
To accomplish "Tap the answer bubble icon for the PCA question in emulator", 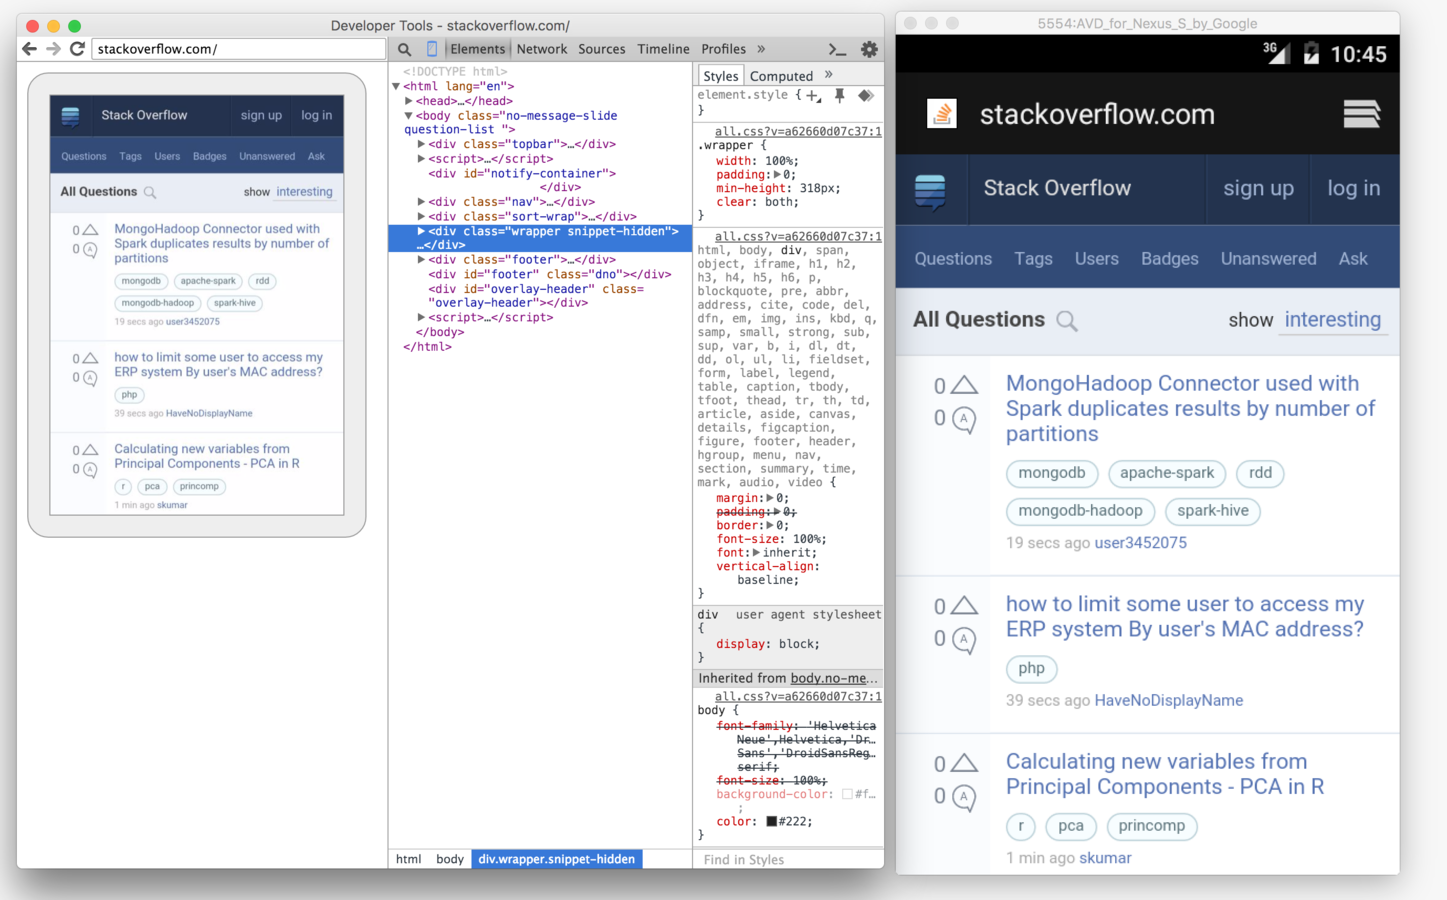I will coord(964,797).
